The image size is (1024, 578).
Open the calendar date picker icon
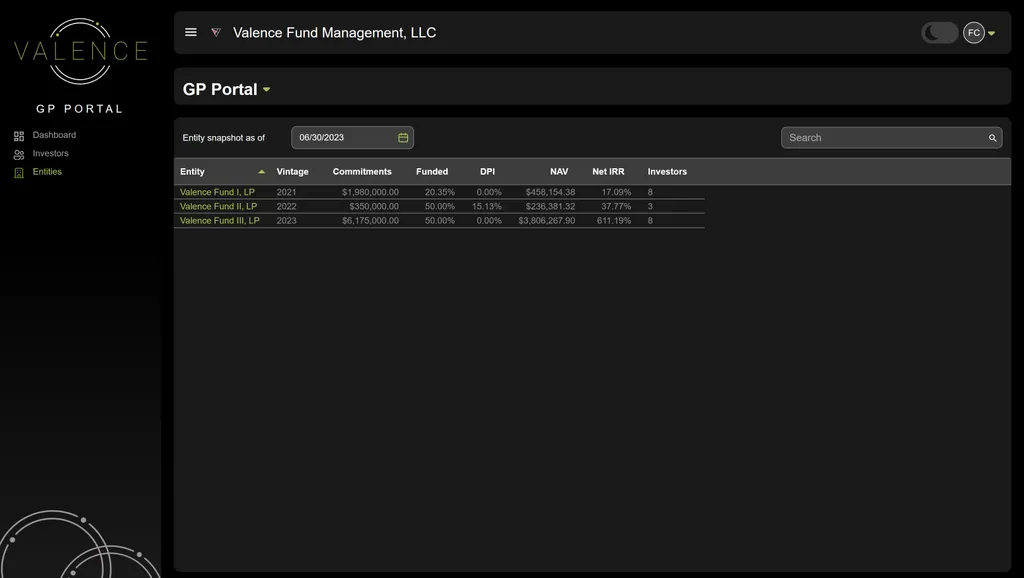click(403, 138)
